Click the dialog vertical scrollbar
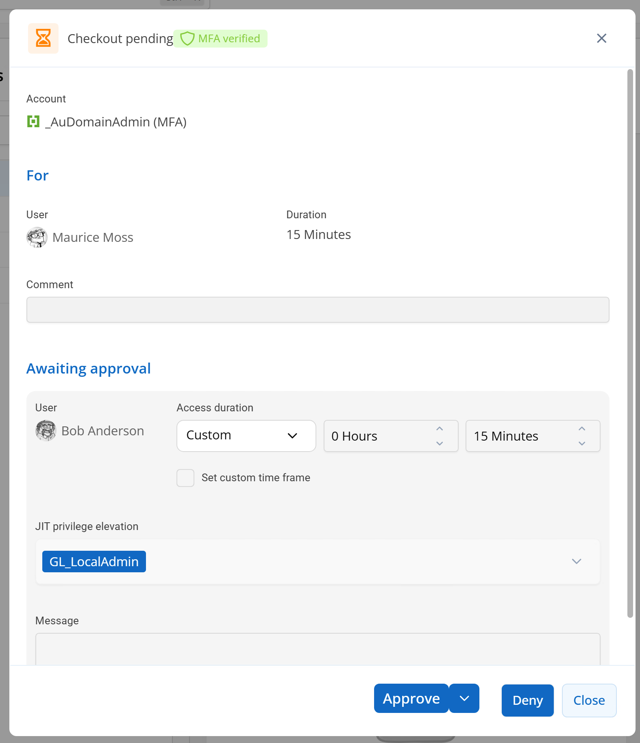 coord(630,344)
